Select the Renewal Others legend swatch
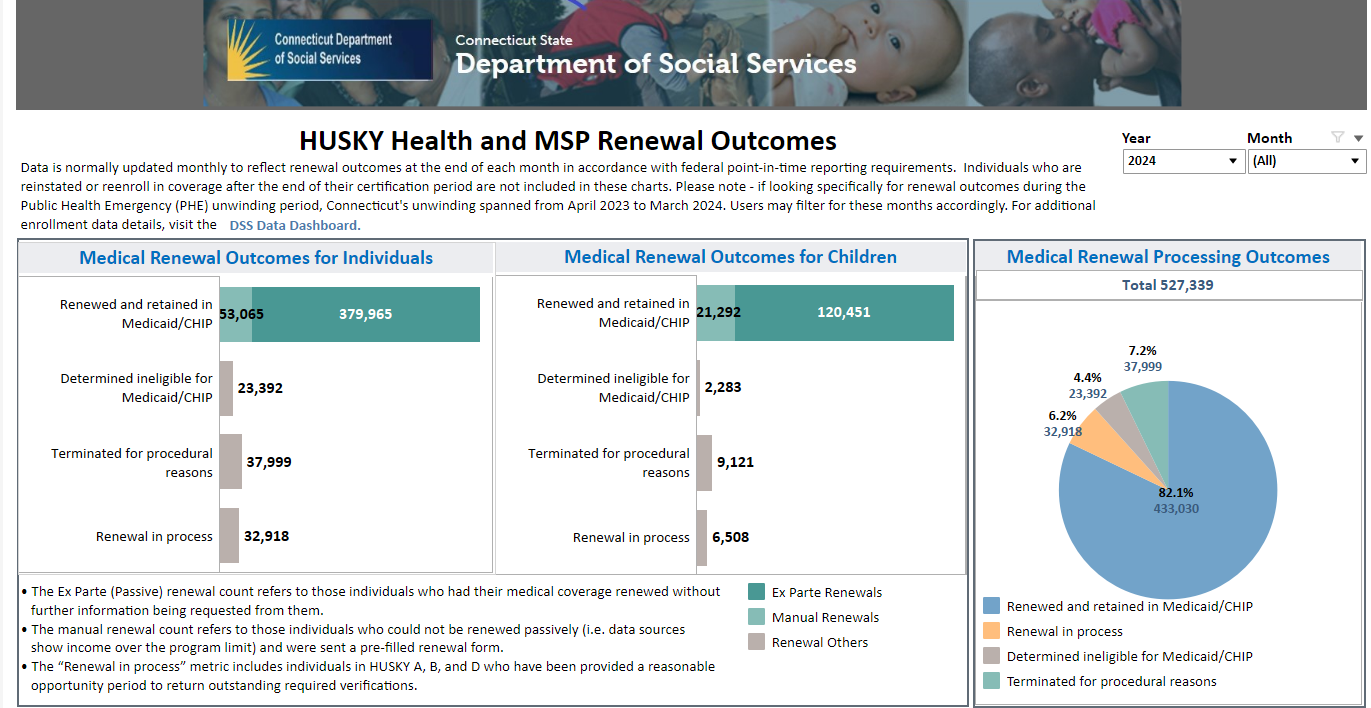The width and height of the screenshot is (1371, 708). click(x=756, y=642)
